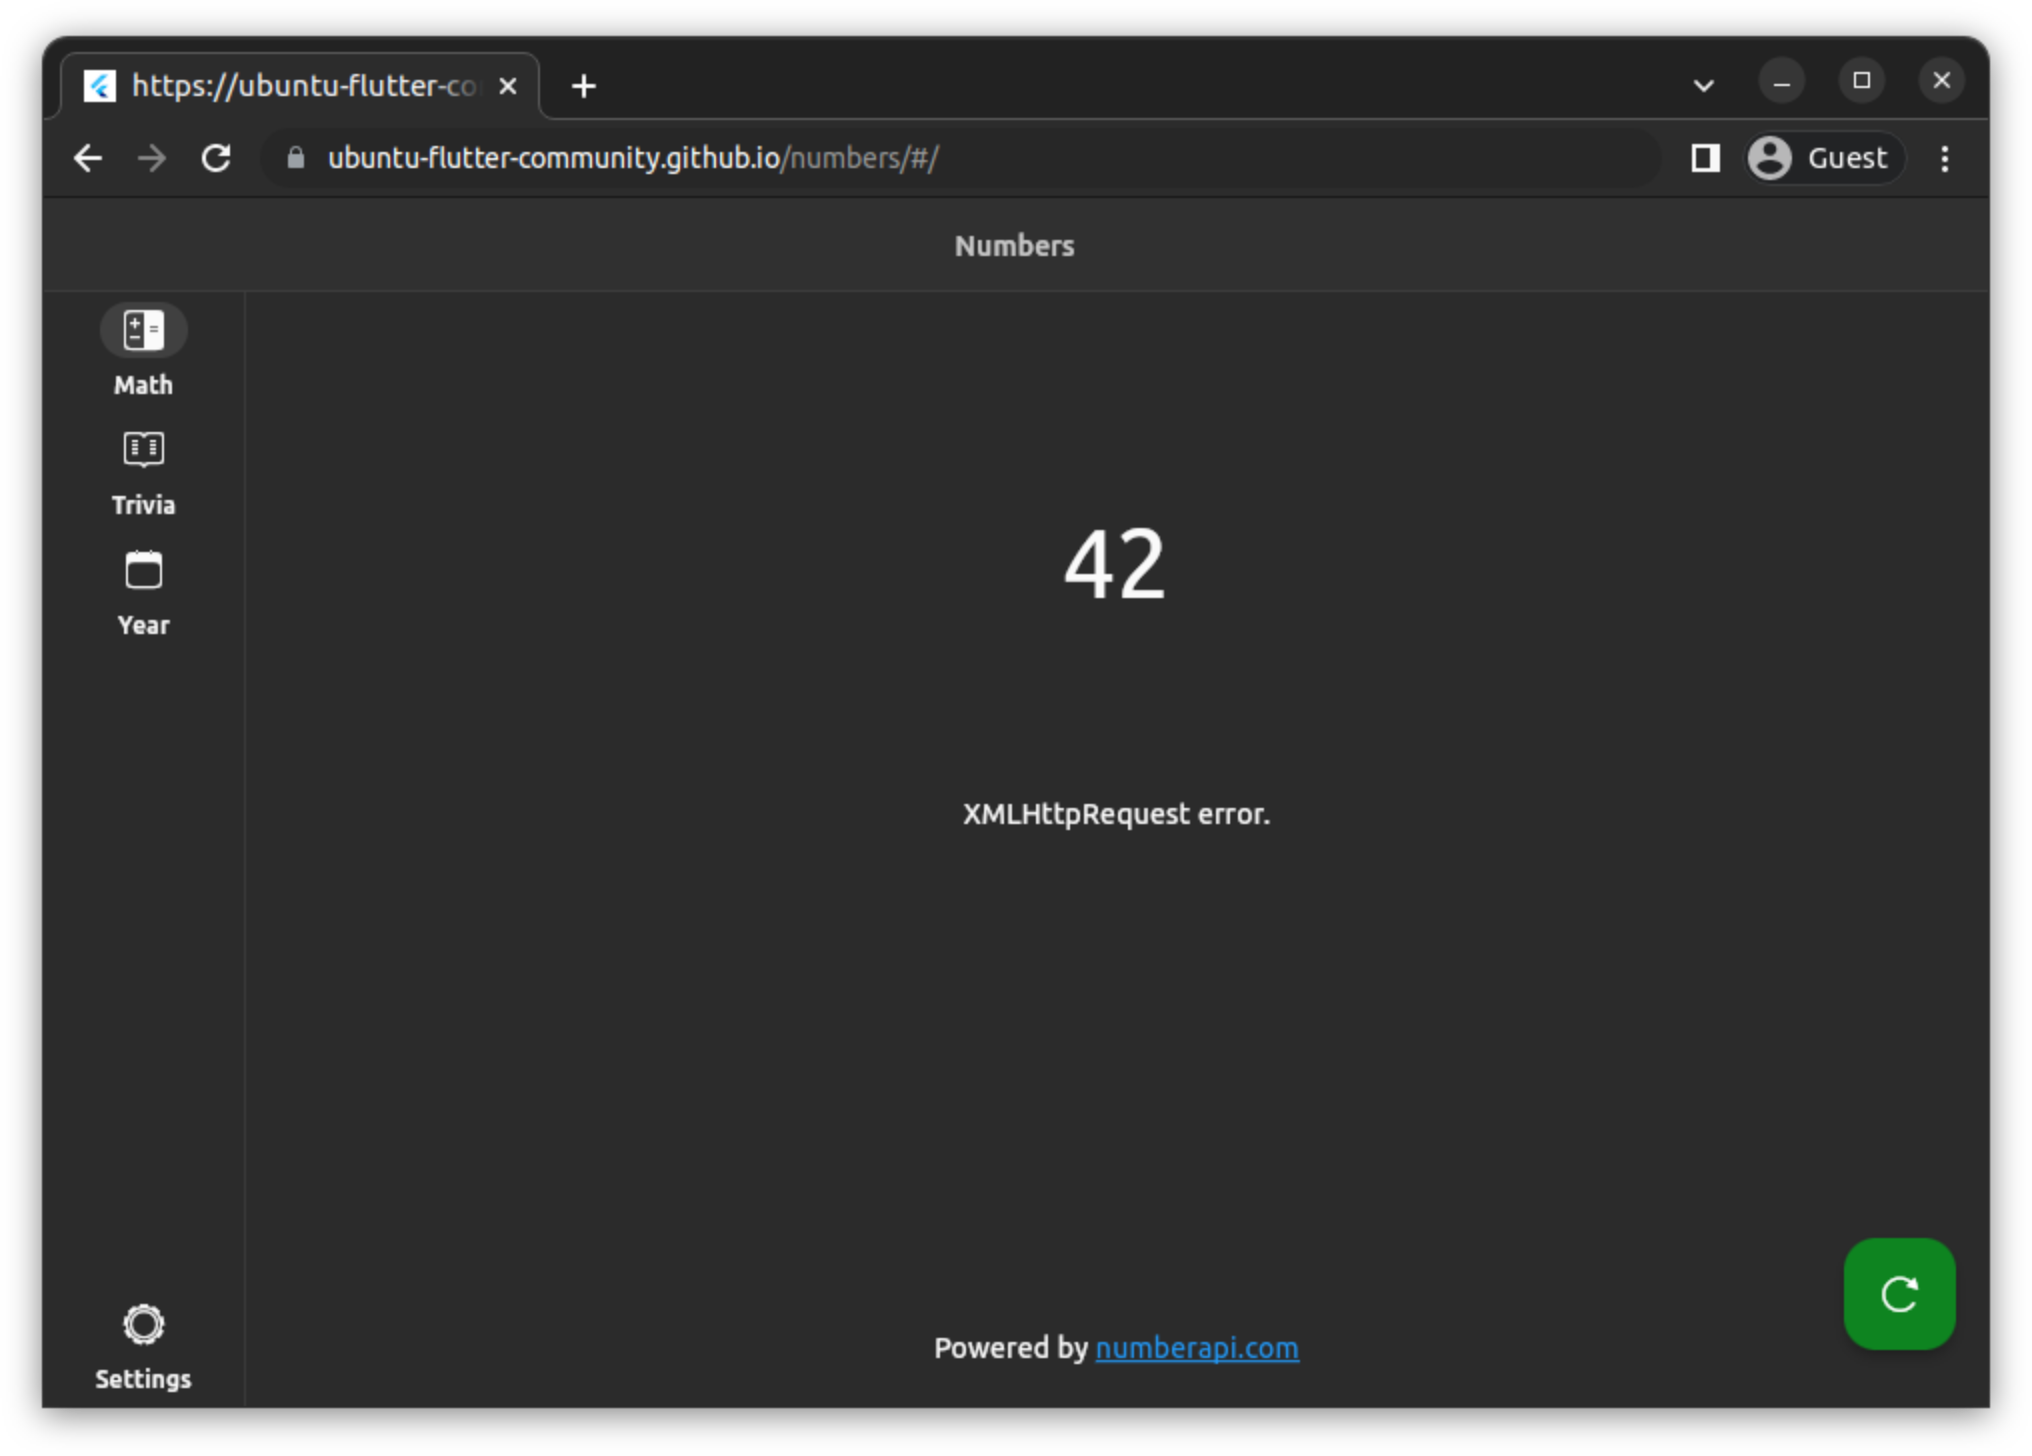Toggle the browser side panel icon
This screenshot has width=2032, height=1456.
[x=1705, y=158]
